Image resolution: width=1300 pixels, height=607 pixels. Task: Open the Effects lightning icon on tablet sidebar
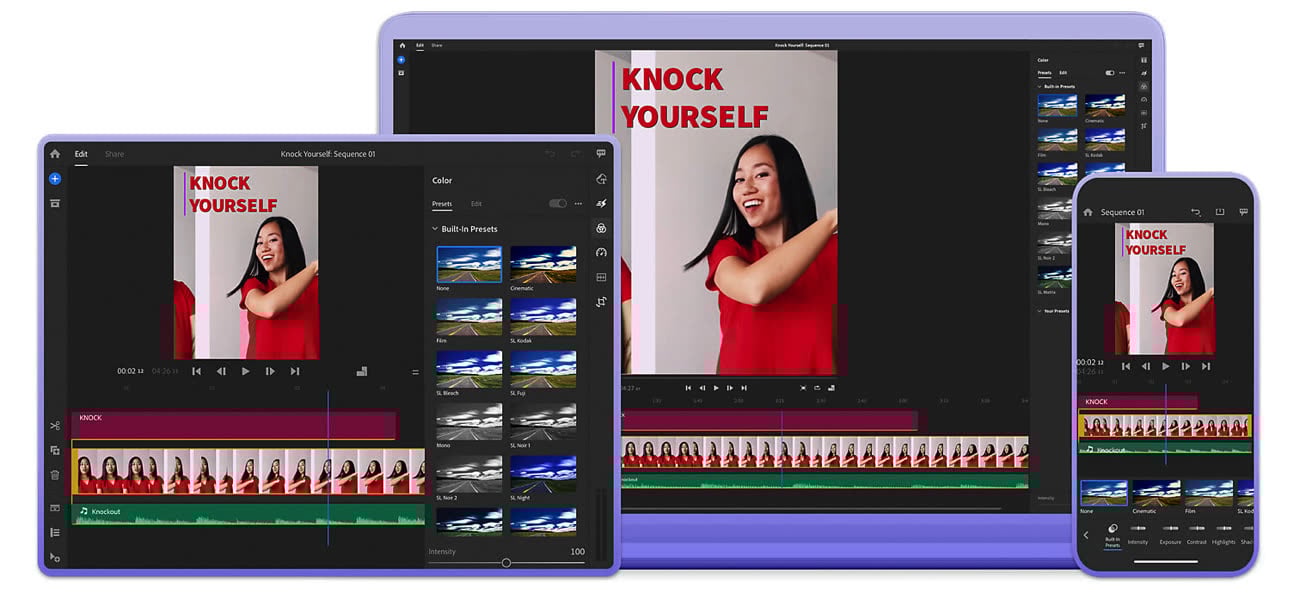pos(601,204)
